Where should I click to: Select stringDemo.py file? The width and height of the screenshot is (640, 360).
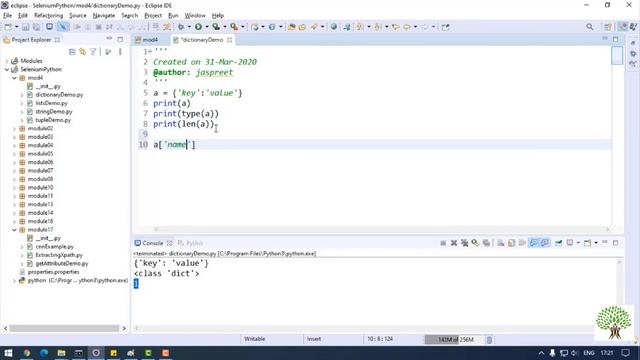click(x=53, y=111)
